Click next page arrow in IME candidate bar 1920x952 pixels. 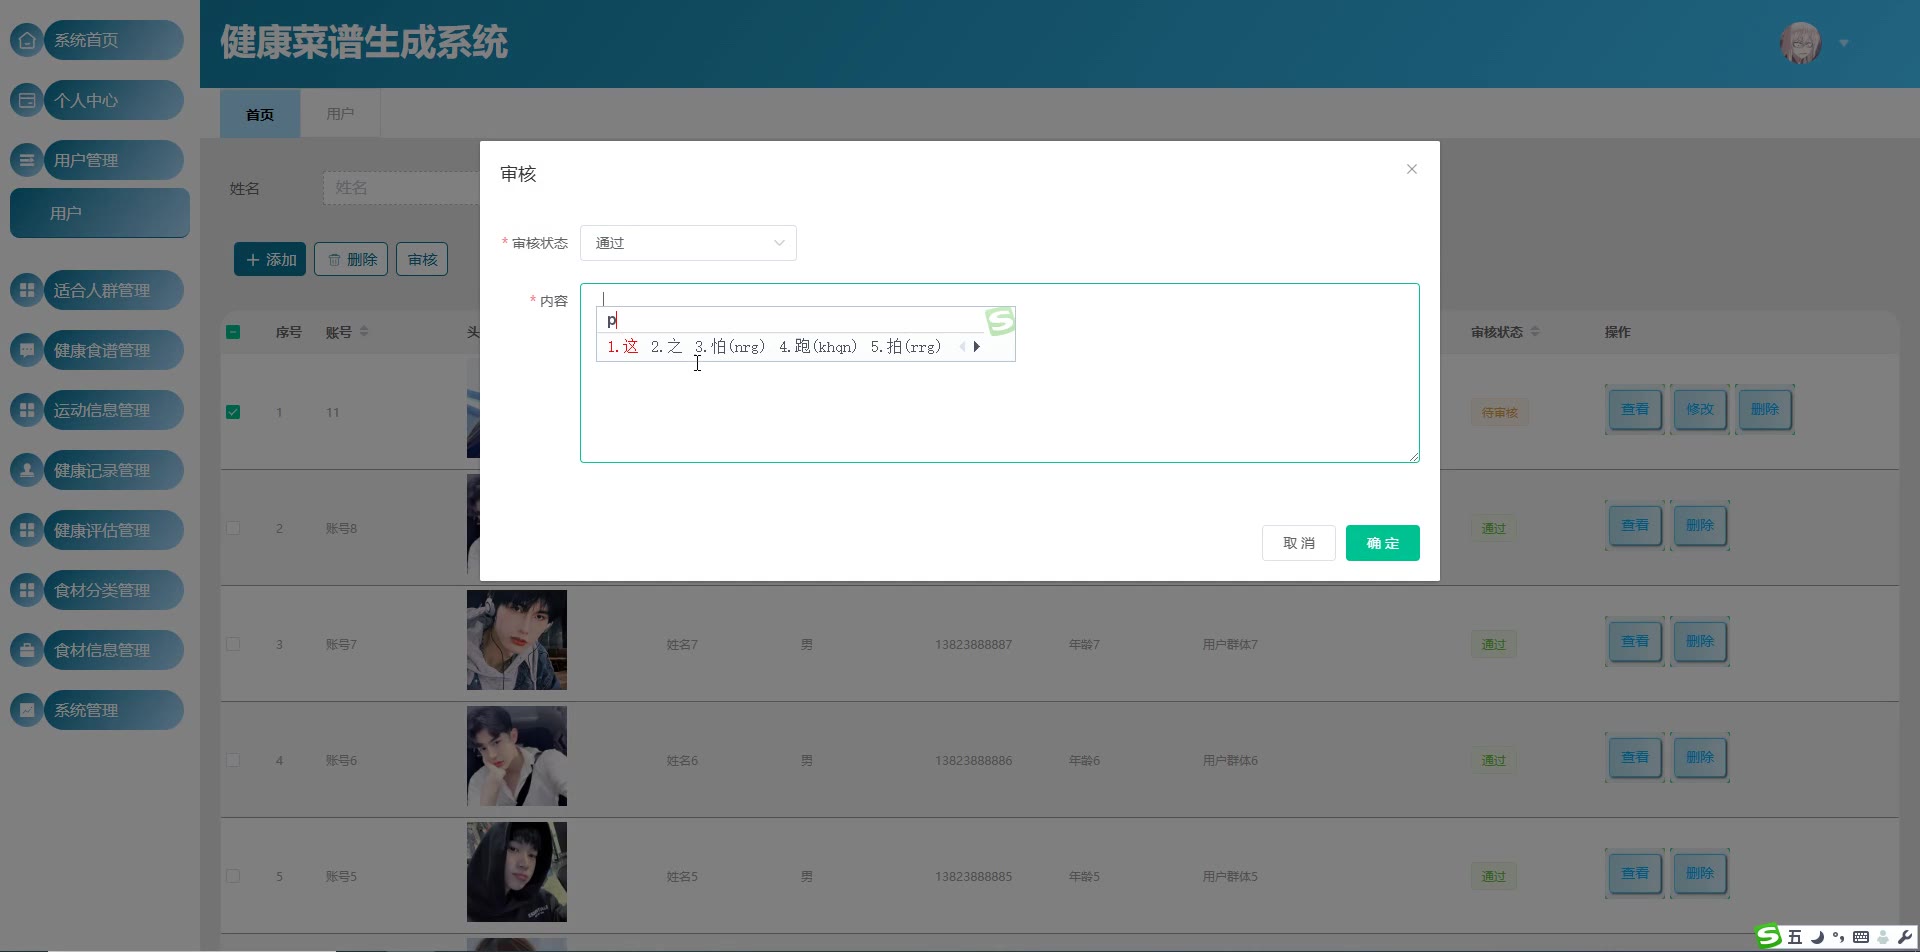tap(977, 347)
